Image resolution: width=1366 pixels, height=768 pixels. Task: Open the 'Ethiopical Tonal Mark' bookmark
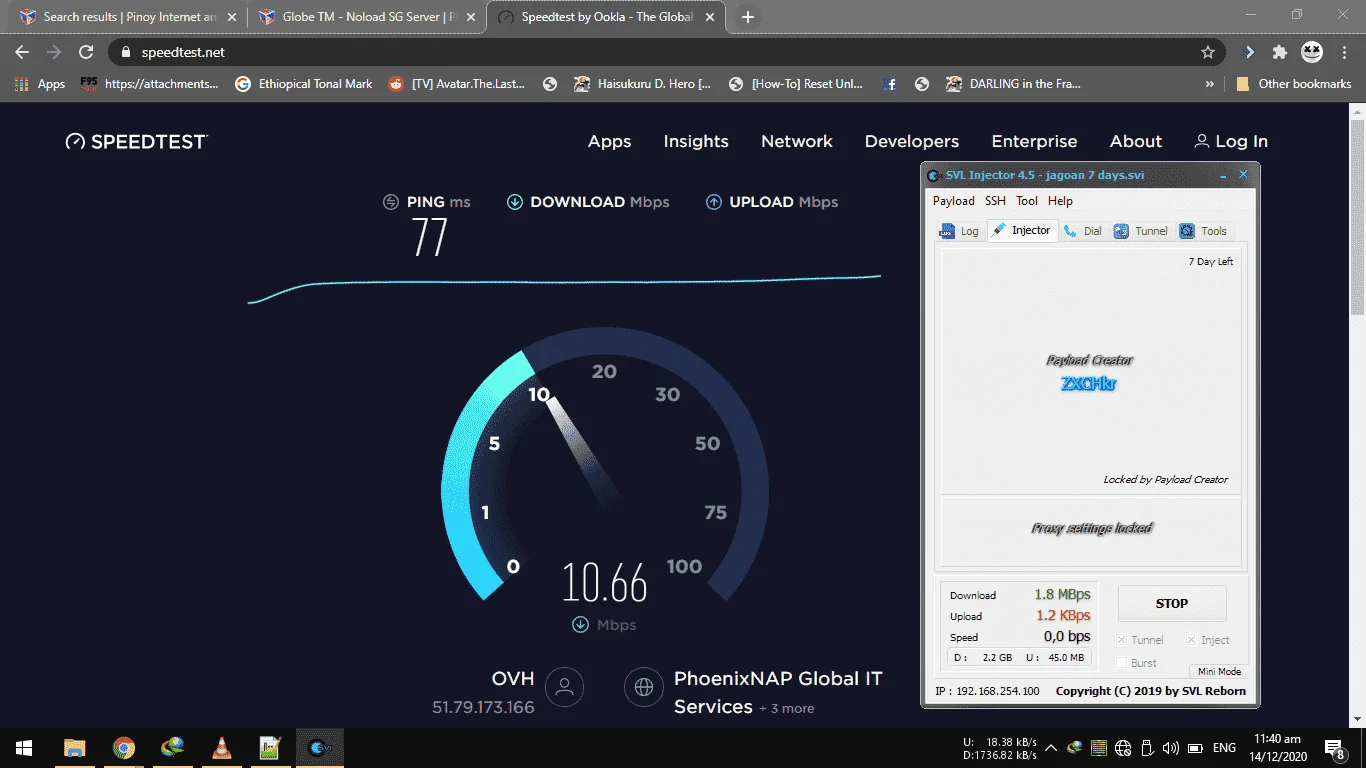click(304, 84)
